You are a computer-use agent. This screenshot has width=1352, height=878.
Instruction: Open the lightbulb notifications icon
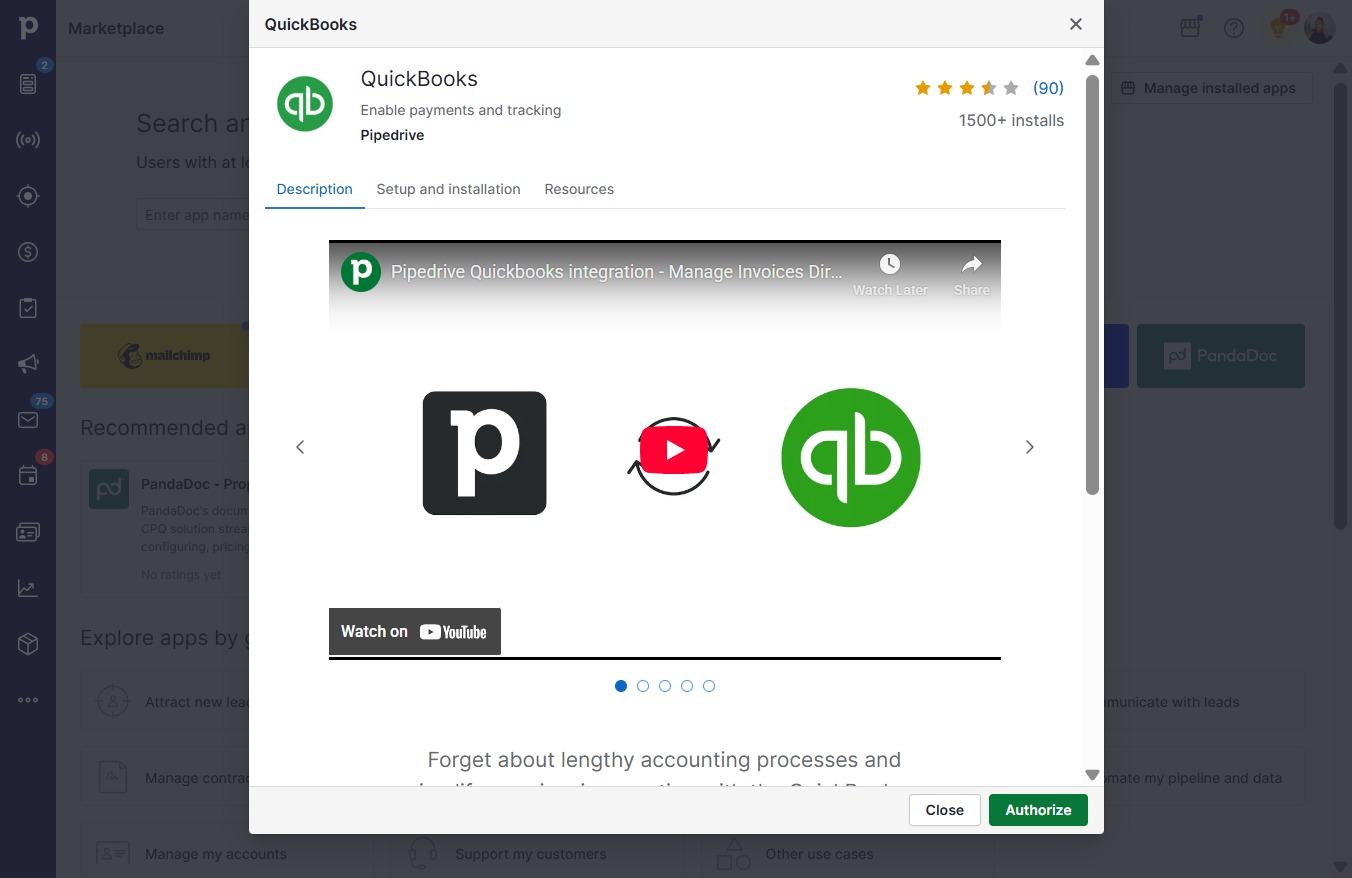(1278, 28)
